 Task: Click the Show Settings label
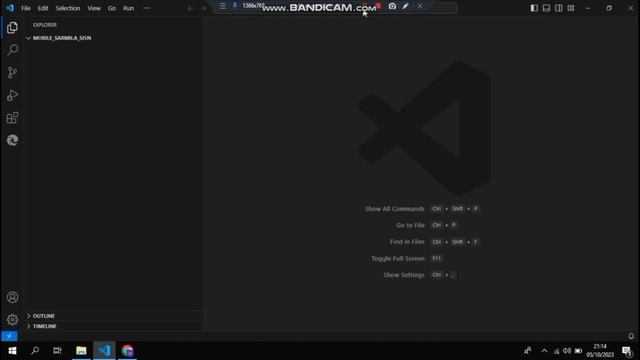tap(404, 275)
